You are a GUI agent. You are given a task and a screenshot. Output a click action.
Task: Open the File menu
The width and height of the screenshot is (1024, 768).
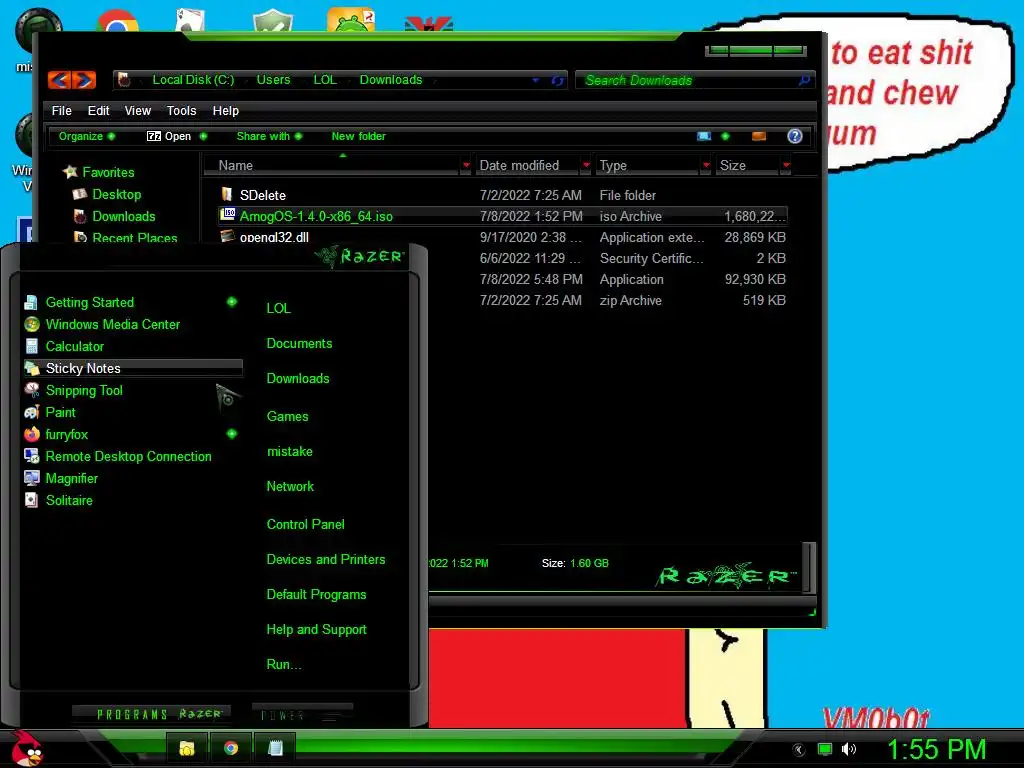point(61,110)
